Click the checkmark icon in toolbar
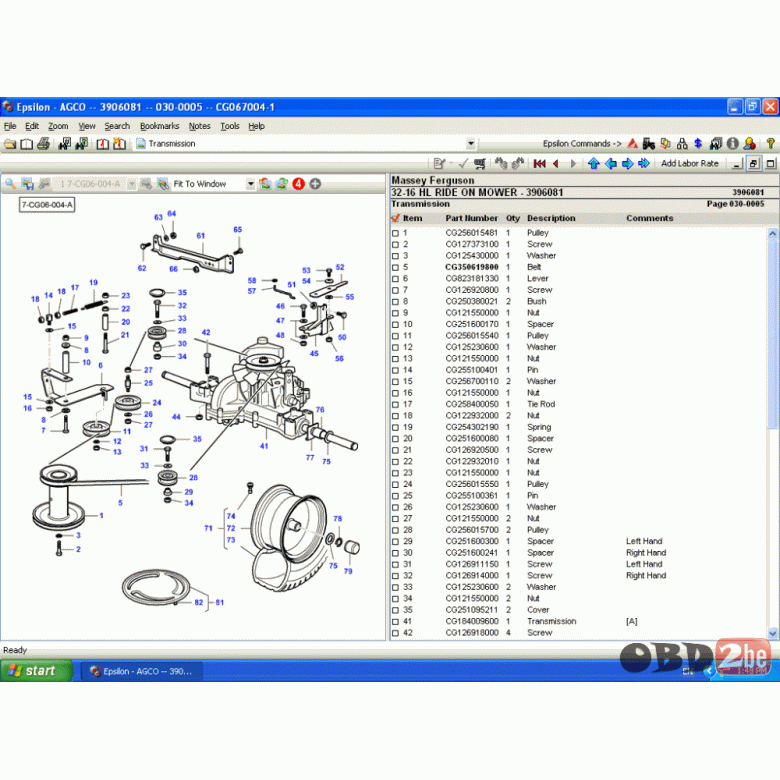This screenshot has width=780, height=780. [x=463, y=163]
